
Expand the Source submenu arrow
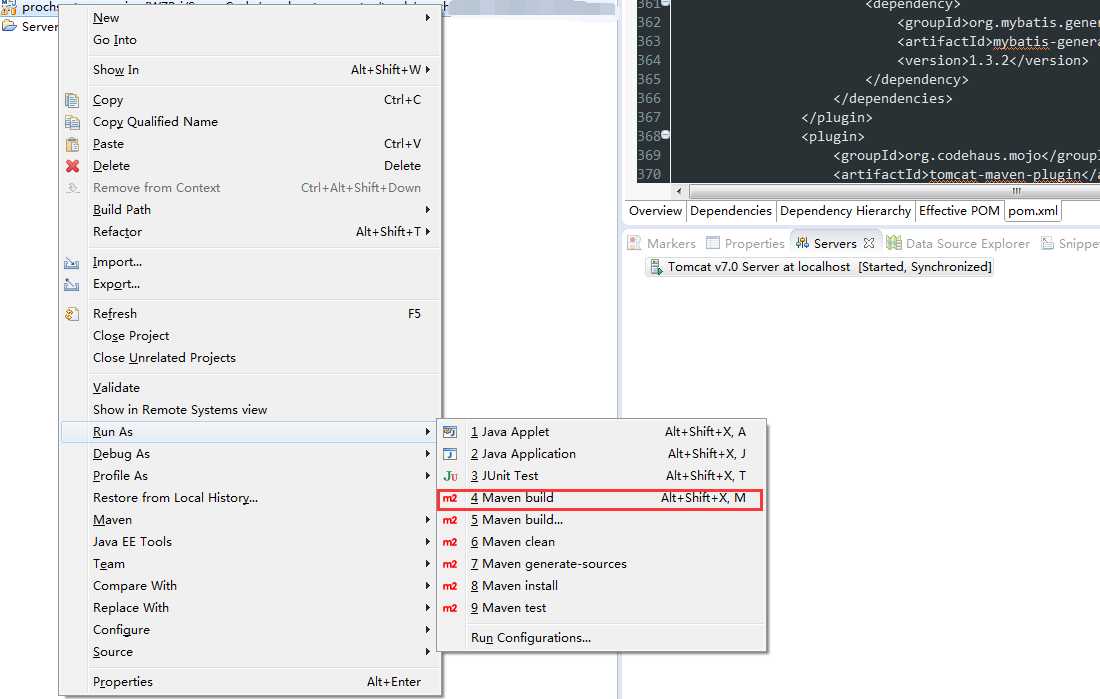(x=427, y=652)
